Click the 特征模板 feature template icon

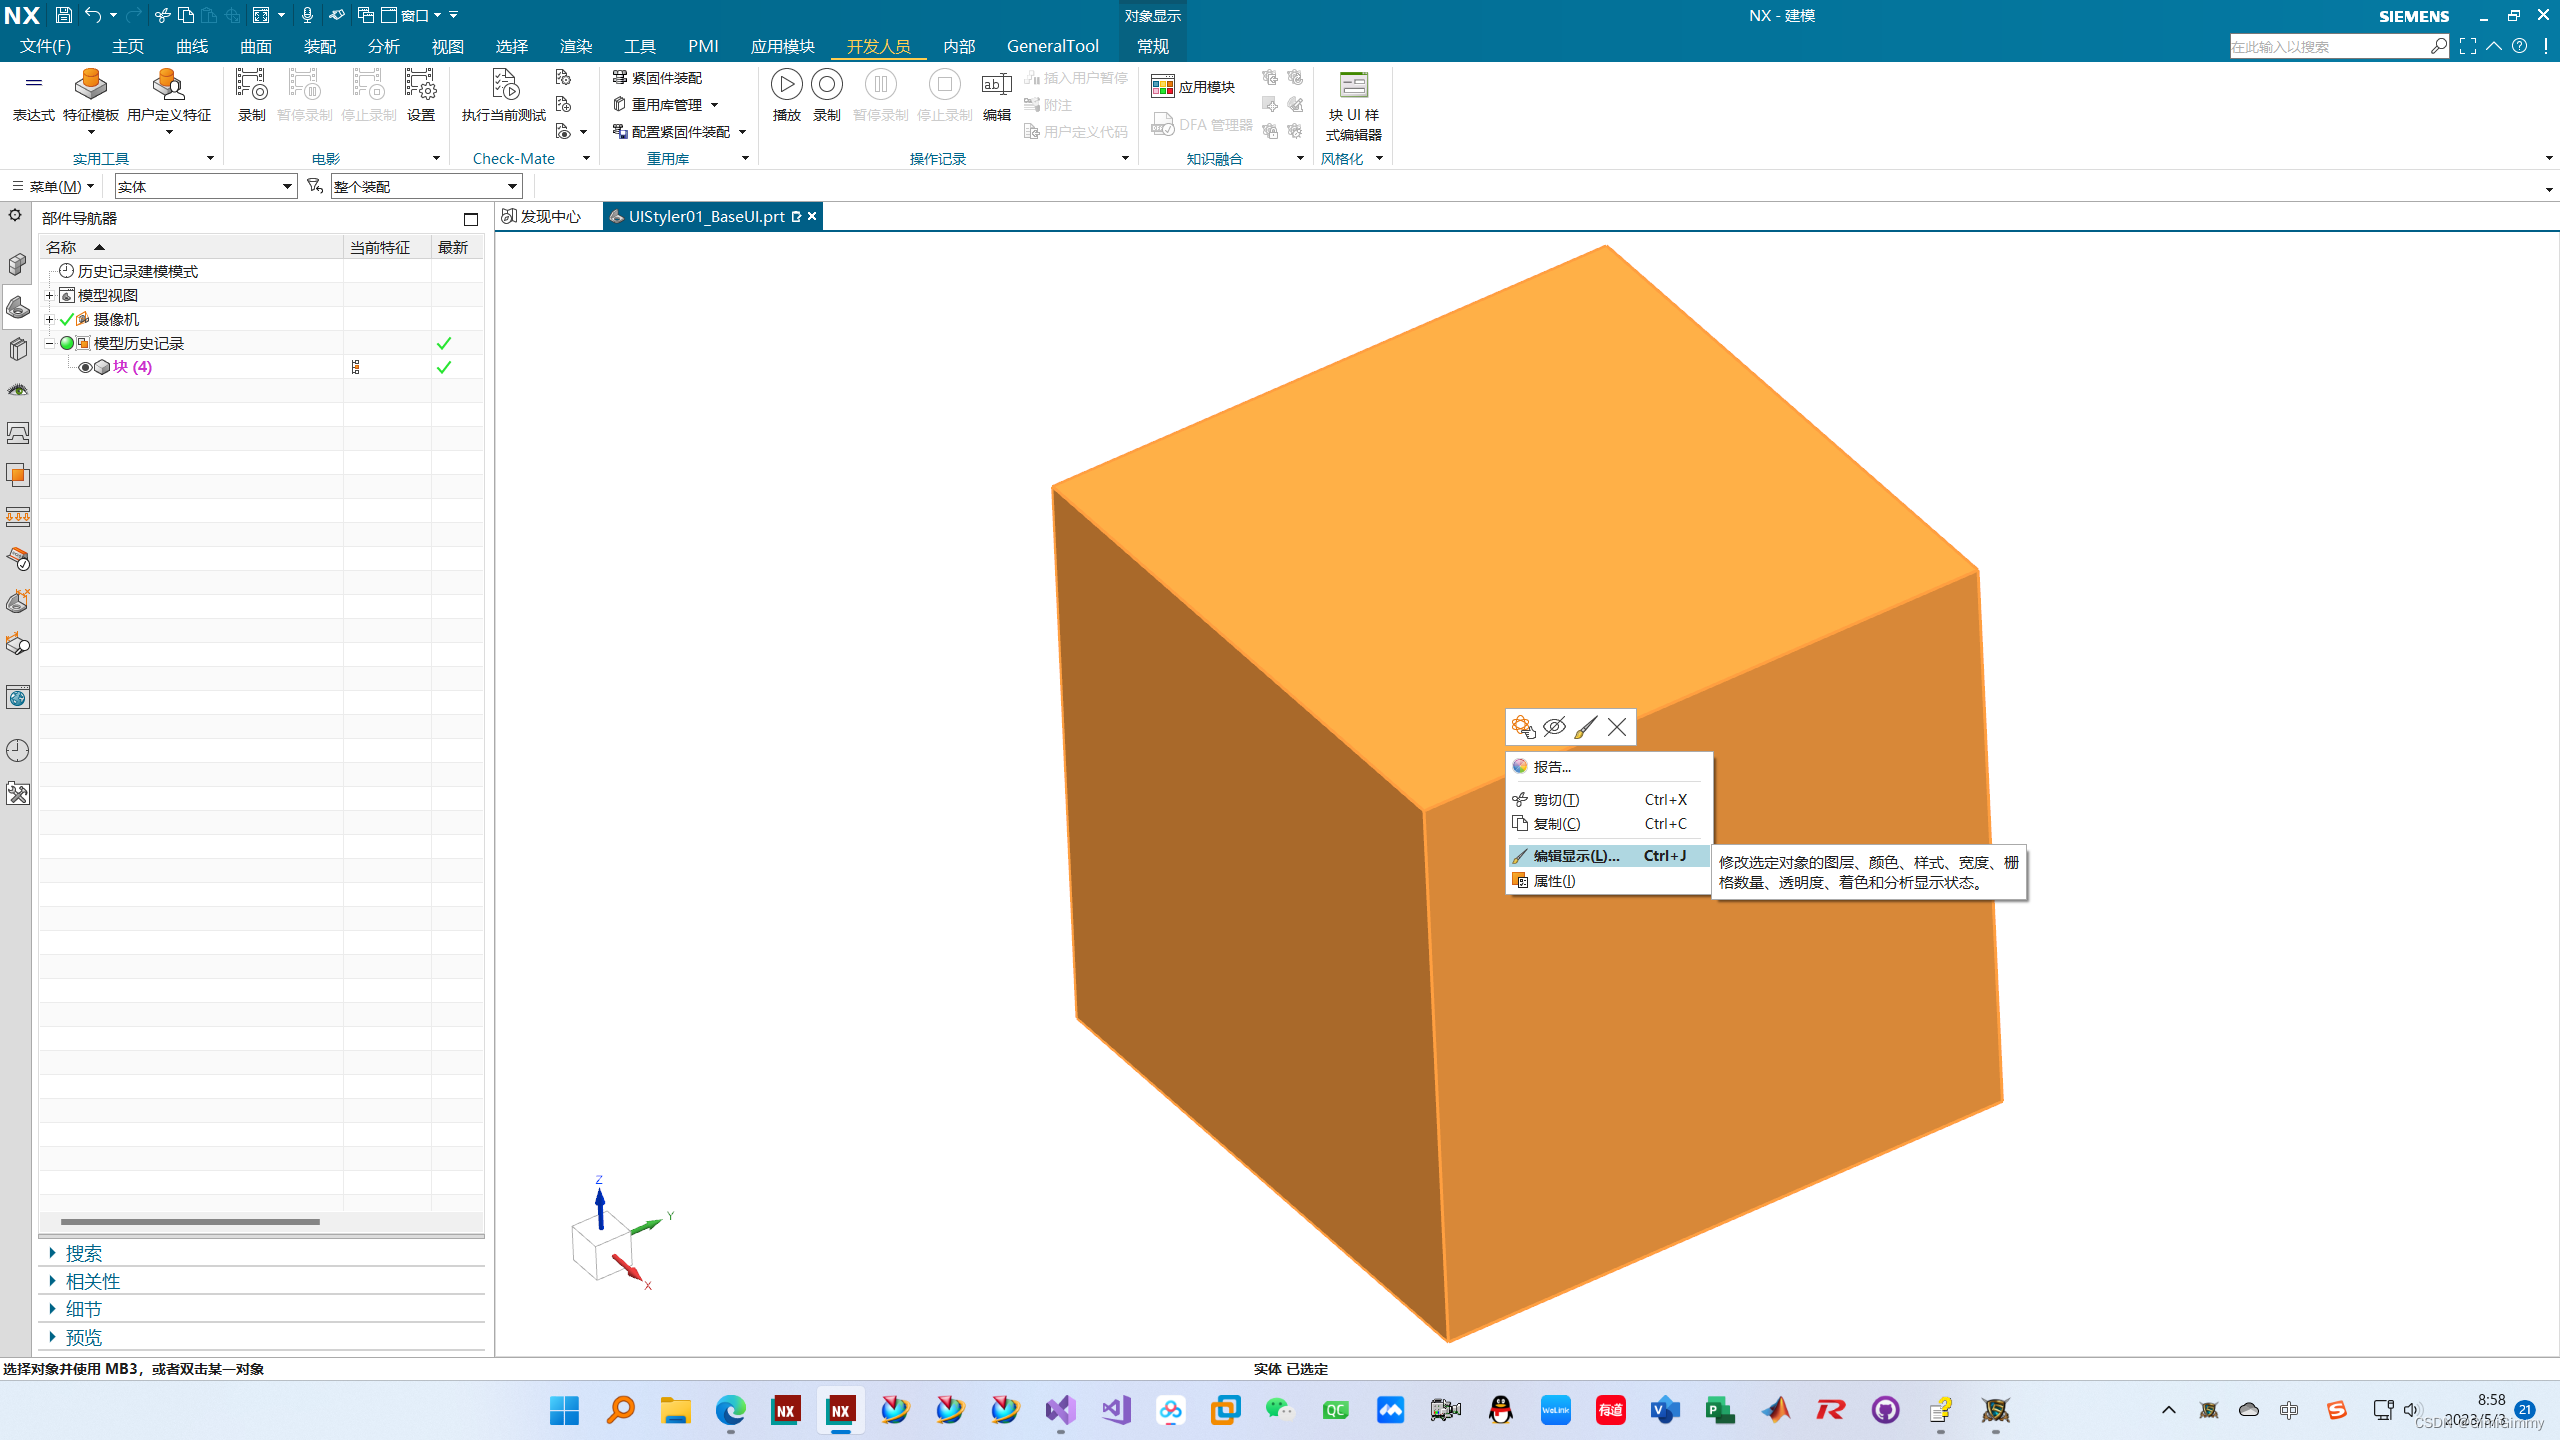[x=90, y=85]
